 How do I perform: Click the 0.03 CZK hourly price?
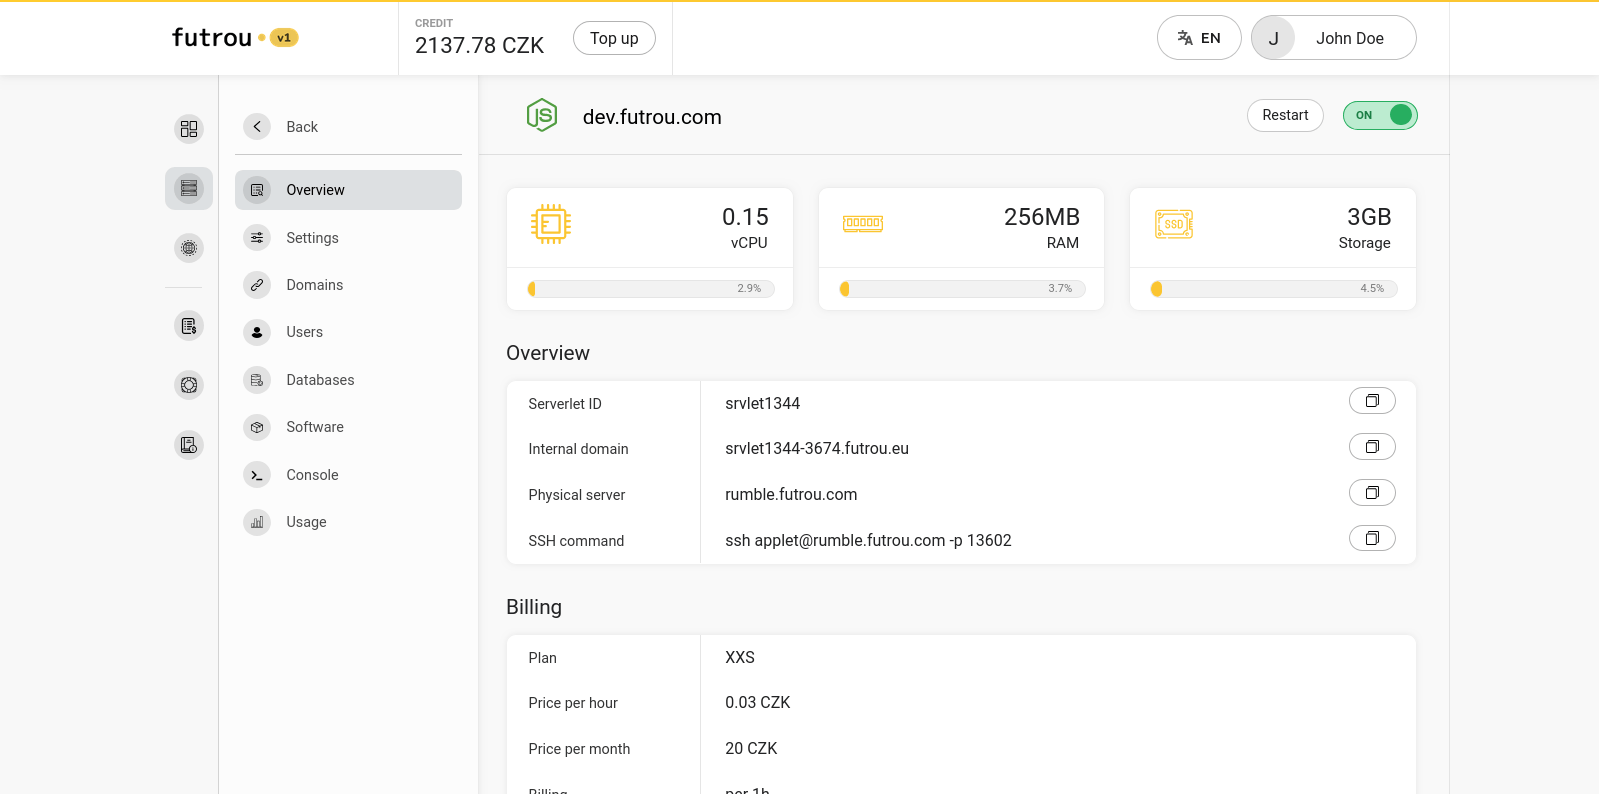click(x=758, y=702)
